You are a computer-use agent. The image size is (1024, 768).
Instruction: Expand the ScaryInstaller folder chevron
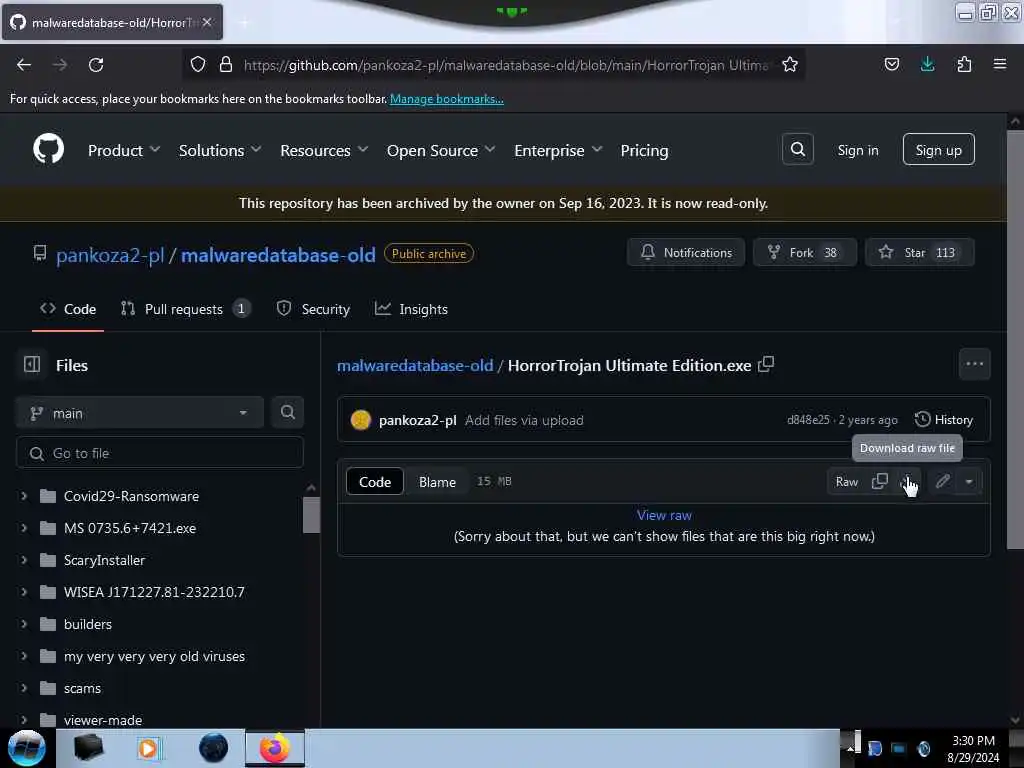pyautogui.click(x=24, y=560)
